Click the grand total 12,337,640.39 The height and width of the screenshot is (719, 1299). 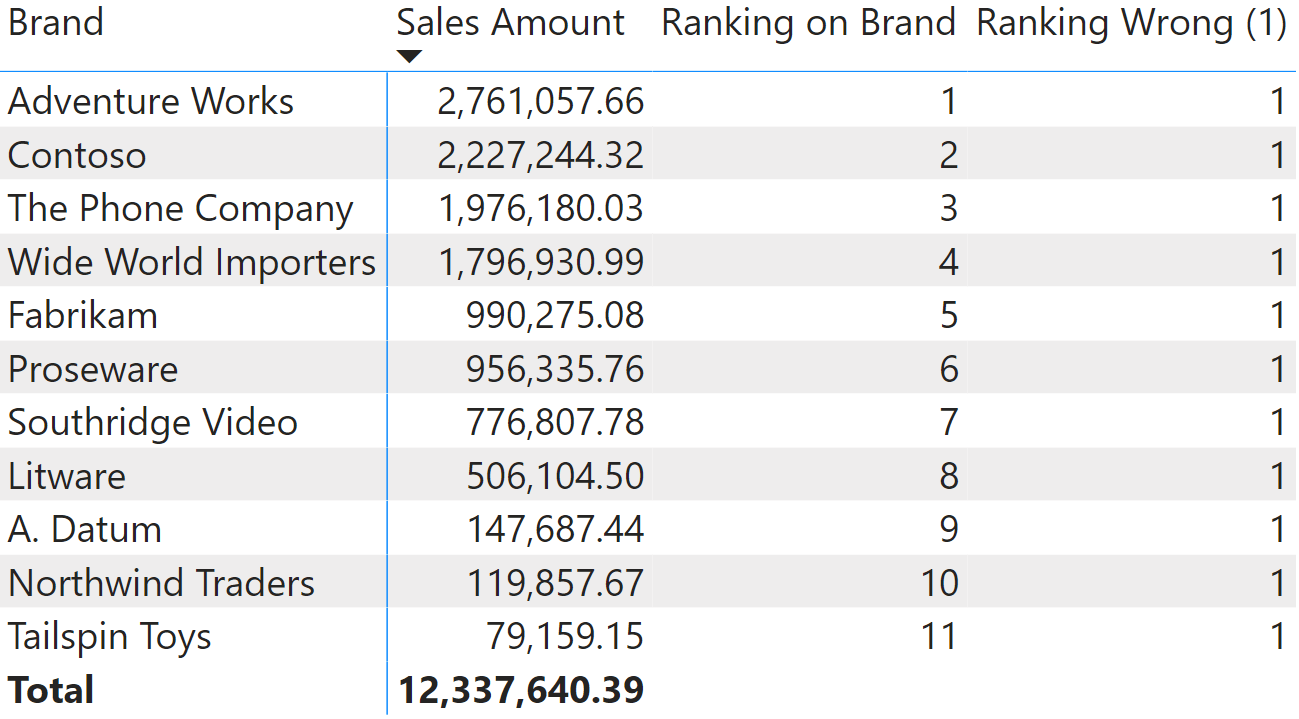point(521,690)
